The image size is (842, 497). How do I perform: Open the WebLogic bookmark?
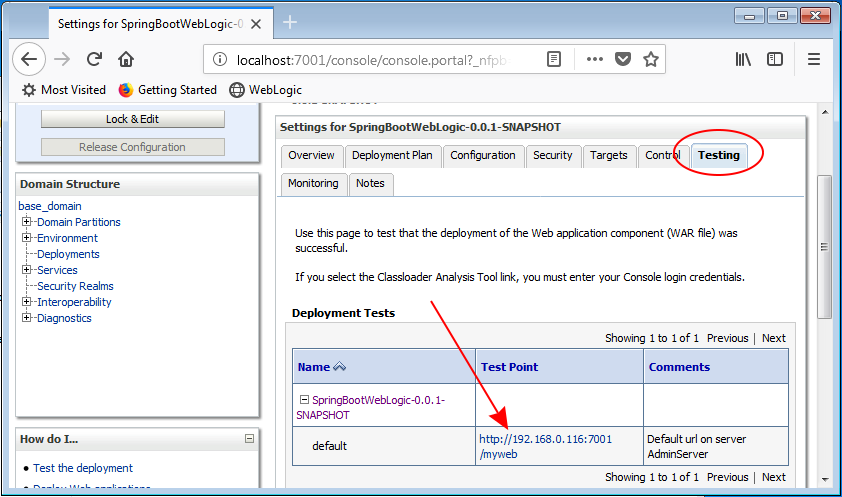pos(266,90)
